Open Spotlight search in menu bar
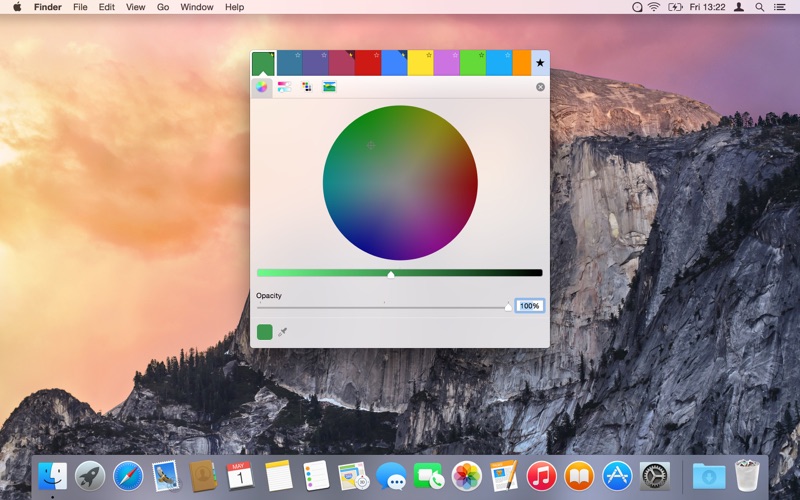 759,7
